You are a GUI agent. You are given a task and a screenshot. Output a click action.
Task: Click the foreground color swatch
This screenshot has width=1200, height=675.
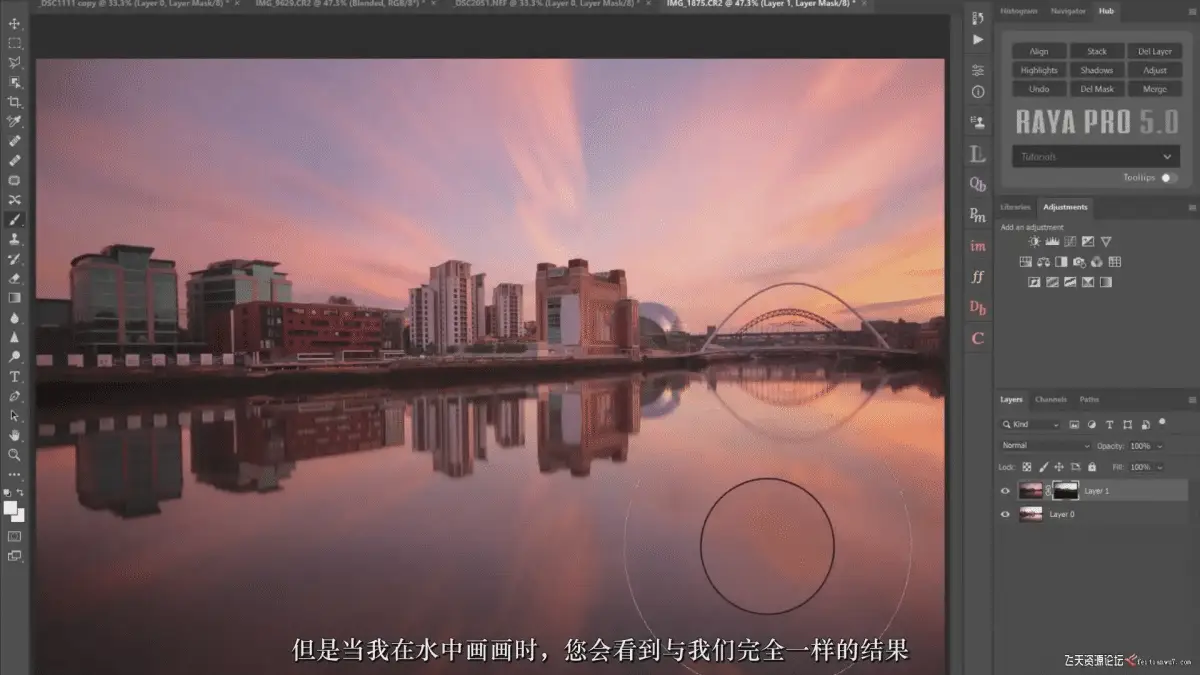[x=12, y=508]
